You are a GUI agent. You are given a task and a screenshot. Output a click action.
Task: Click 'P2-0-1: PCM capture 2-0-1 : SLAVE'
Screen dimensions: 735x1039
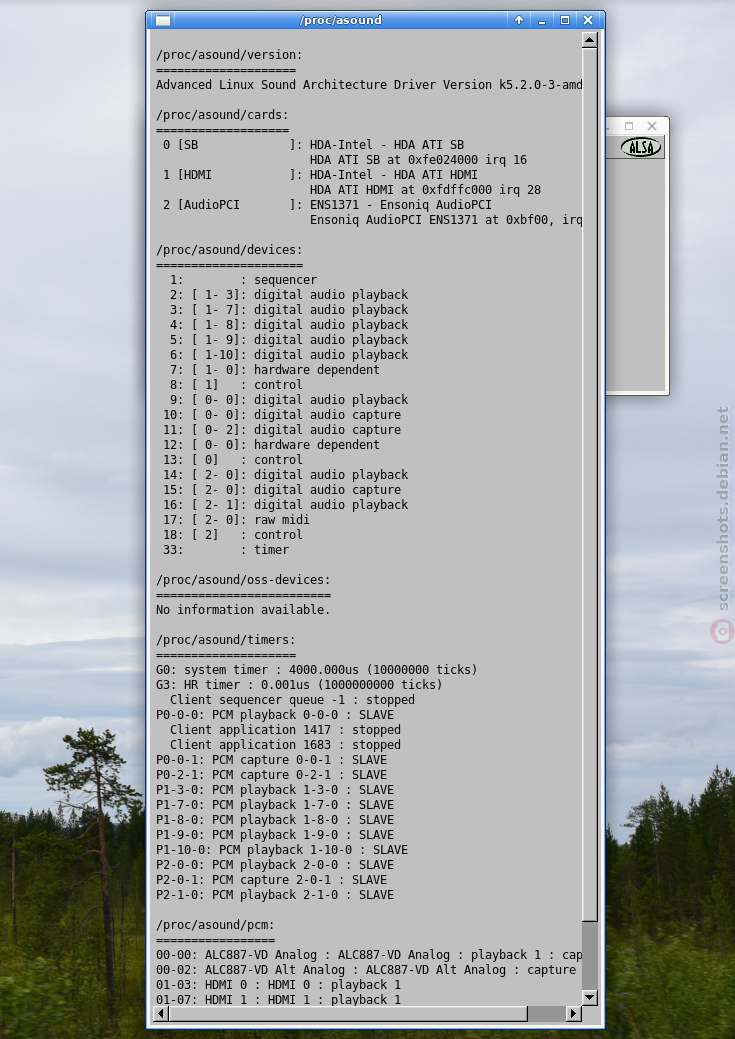coord(271,880)
